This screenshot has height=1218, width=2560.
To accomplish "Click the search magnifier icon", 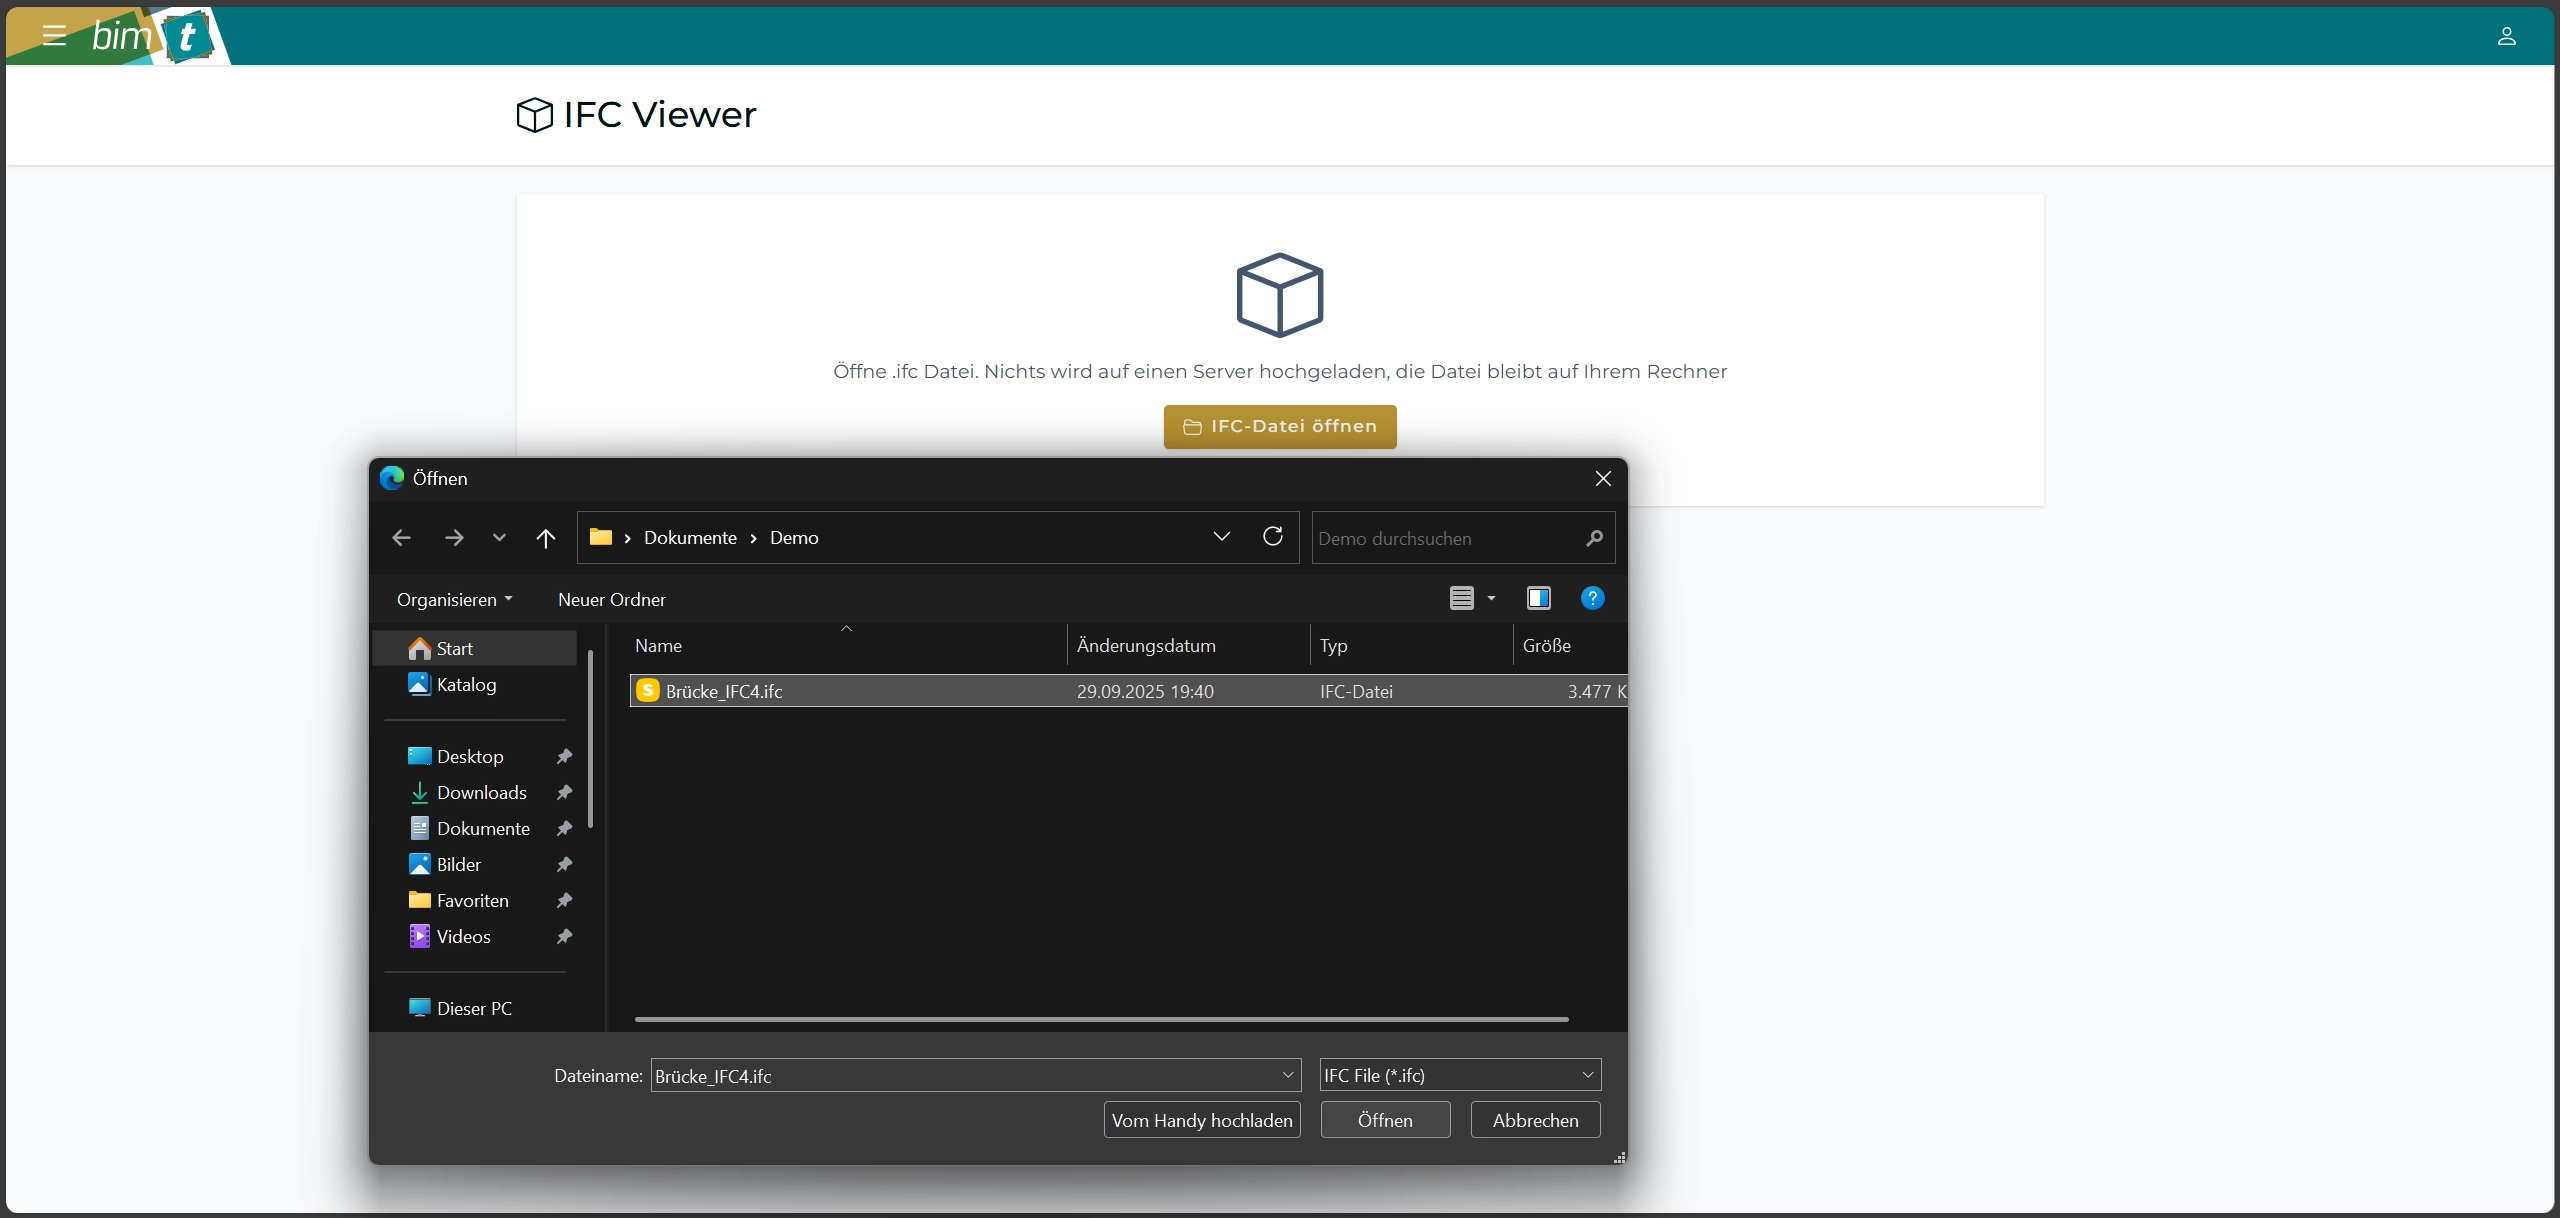I will 1594,538.
